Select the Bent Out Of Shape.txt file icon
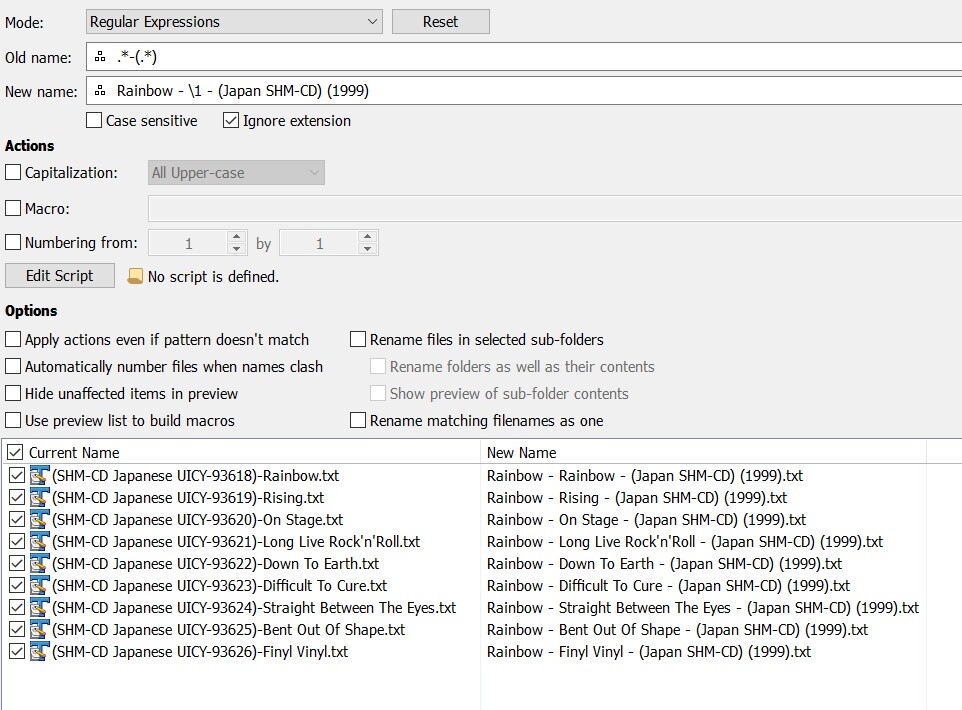Image resolution: width=962 pixels, height=710 pixels. pyautogui.click(x=39, y=630)
